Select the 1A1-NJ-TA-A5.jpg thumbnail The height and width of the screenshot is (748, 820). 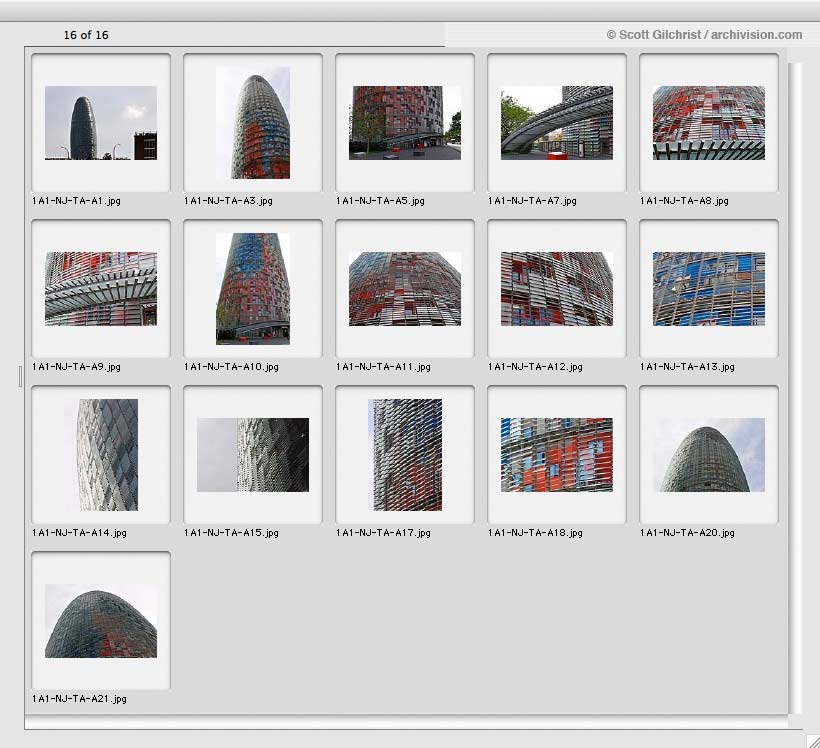coord(405,123)
